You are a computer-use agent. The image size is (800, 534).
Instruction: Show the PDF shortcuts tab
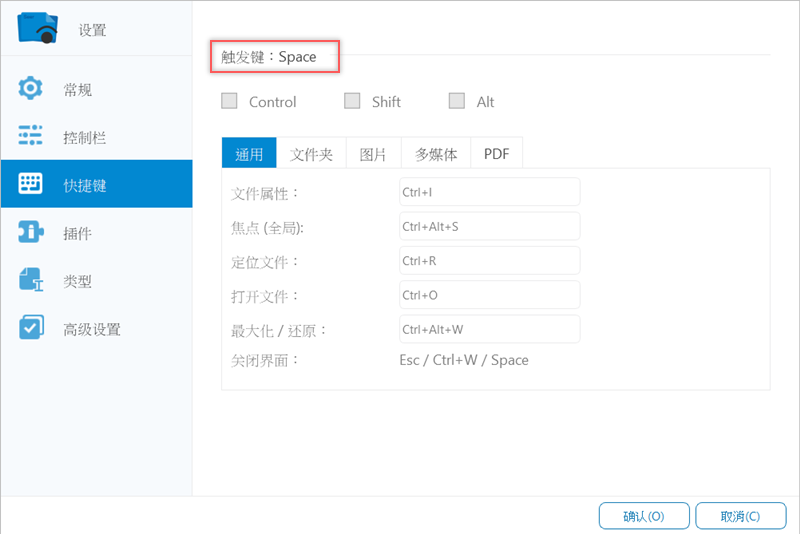tap(496, 154)
